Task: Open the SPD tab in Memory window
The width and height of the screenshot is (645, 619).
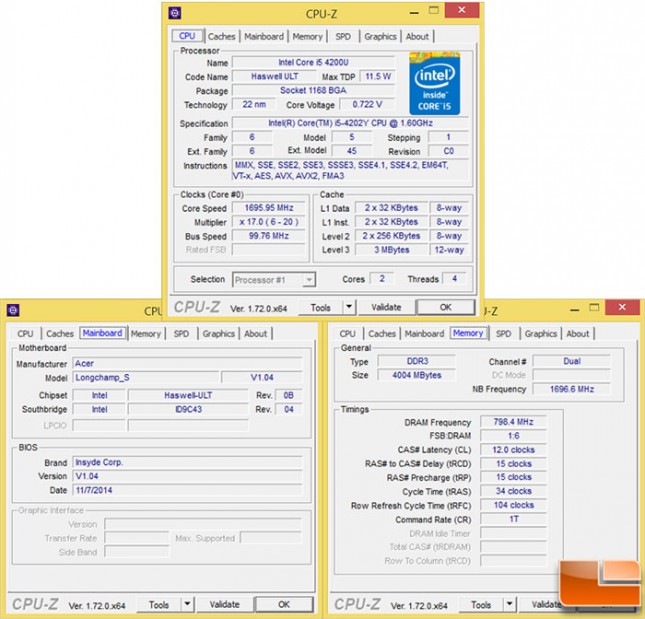Action: click(503, 334)
